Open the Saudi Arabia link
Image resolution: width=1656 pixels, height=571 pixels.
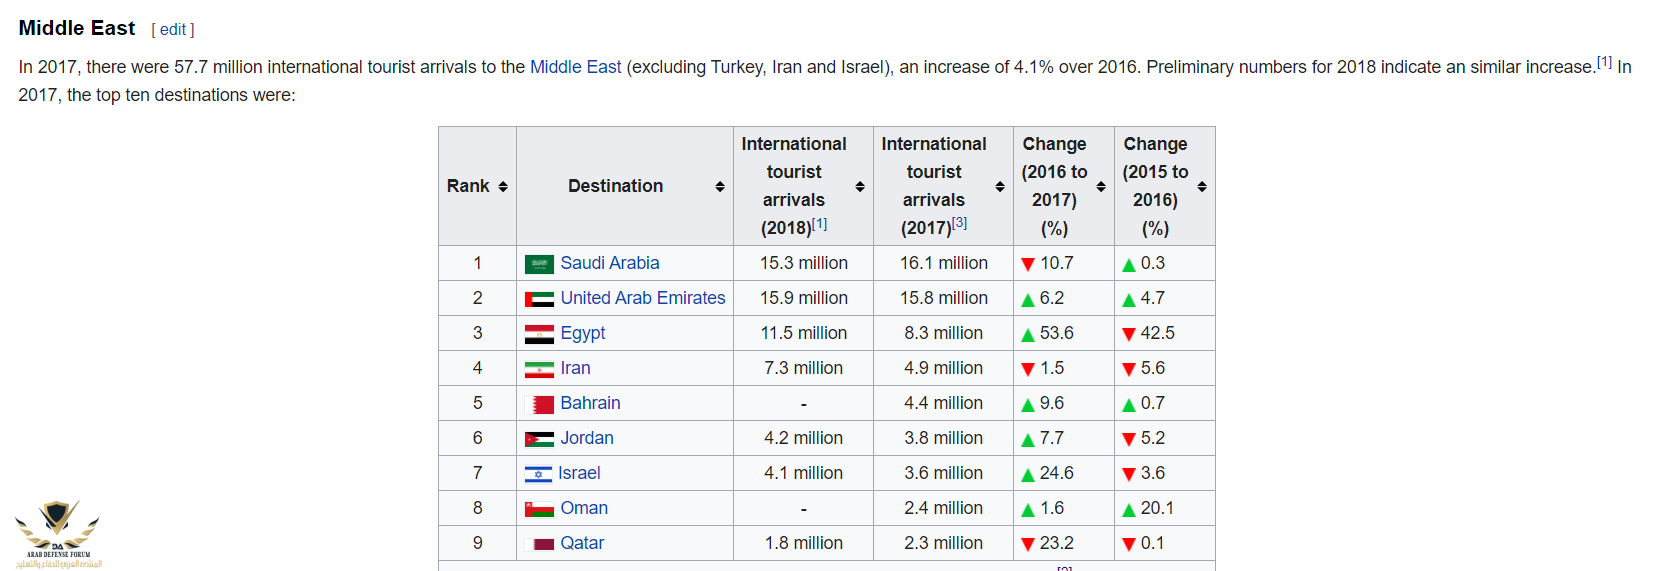(x=609, y=263)
